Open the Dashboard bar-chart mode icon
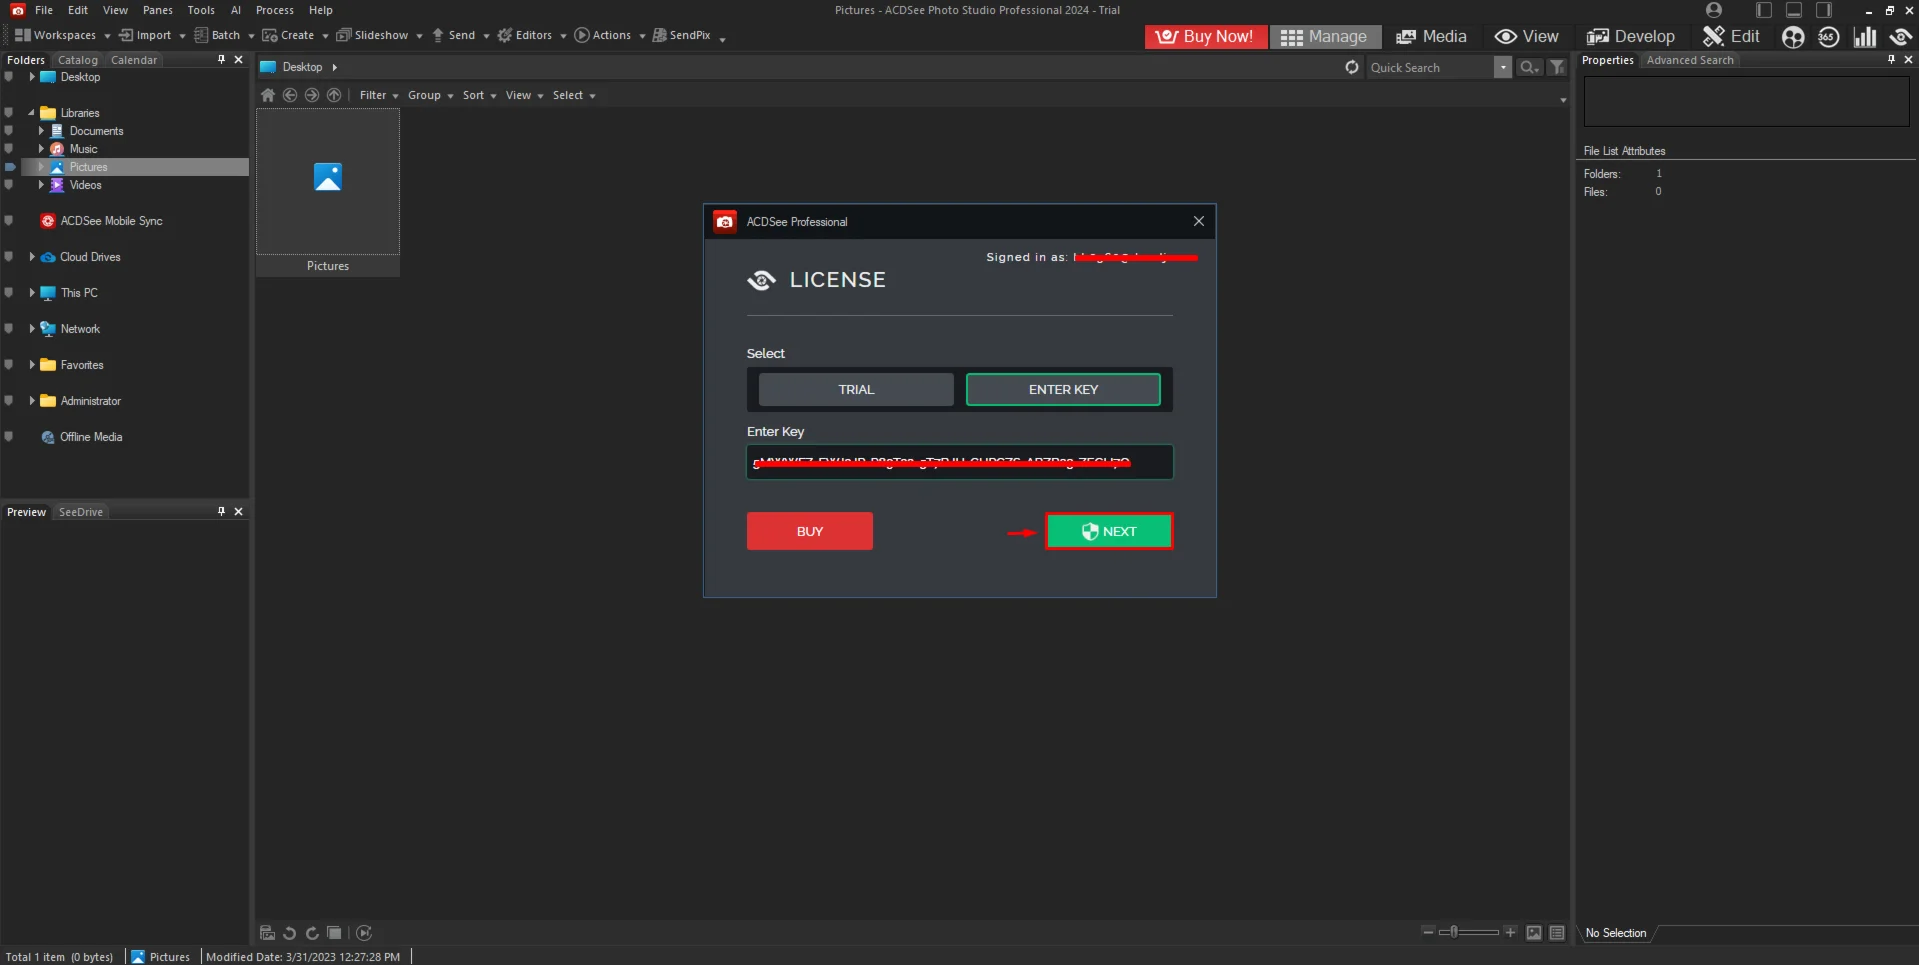Viewport: 1919px width, 965px height. click(x=1864, y=37)
